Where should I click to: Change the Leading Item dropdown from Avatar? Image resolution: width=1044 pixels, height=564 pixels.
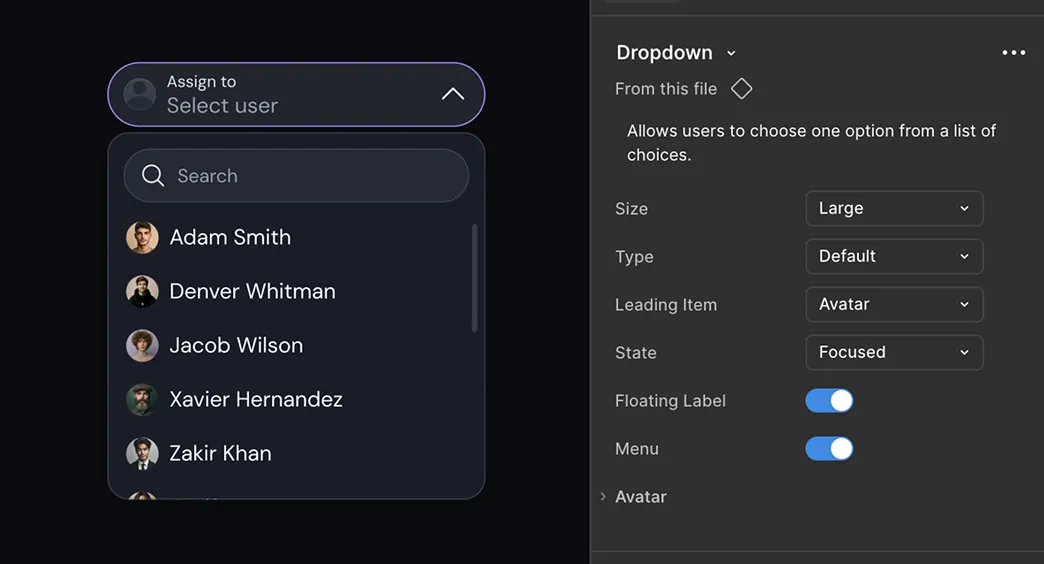(894, 305)
